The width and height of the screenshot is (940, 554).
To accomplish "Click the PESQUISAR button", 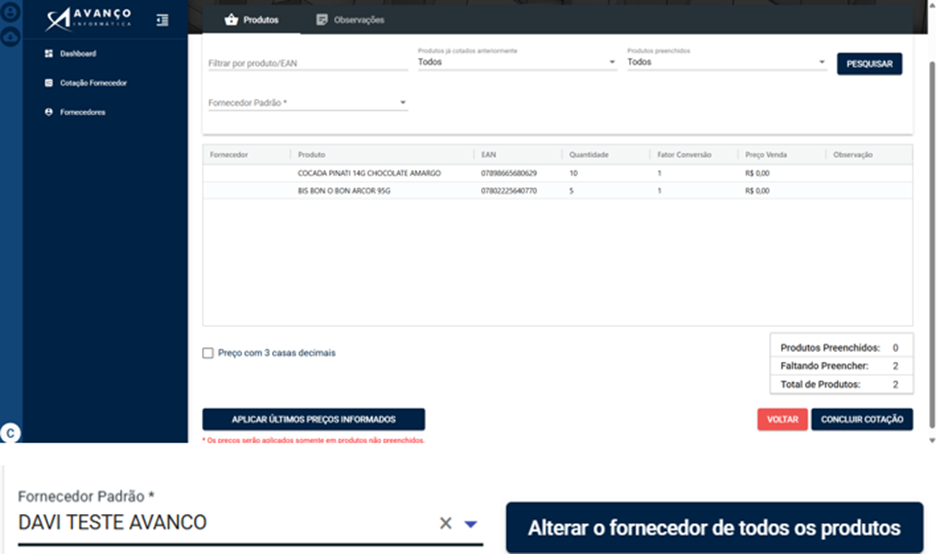I will point(869,64).
